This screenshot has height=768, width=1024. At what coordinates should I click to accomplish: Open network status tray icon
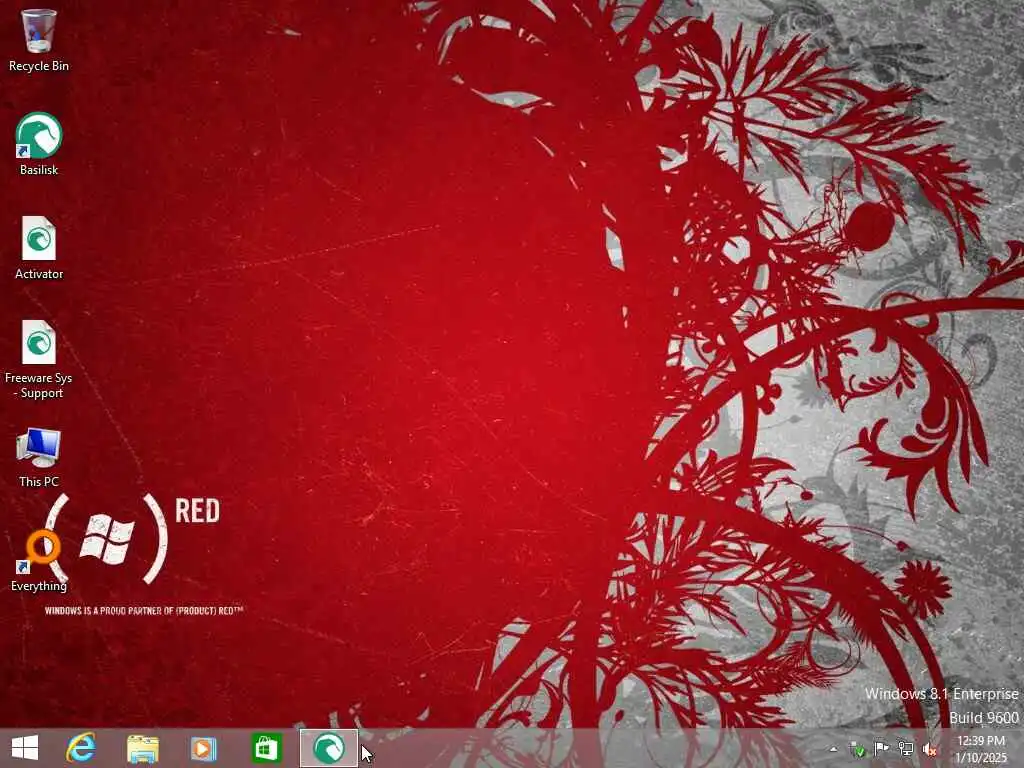click(x=906, y=748)
